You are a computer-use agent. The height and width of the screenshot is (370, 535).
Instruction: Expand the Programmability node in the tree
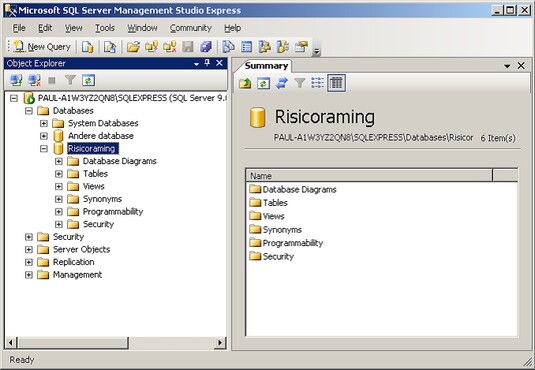[59, 212]
